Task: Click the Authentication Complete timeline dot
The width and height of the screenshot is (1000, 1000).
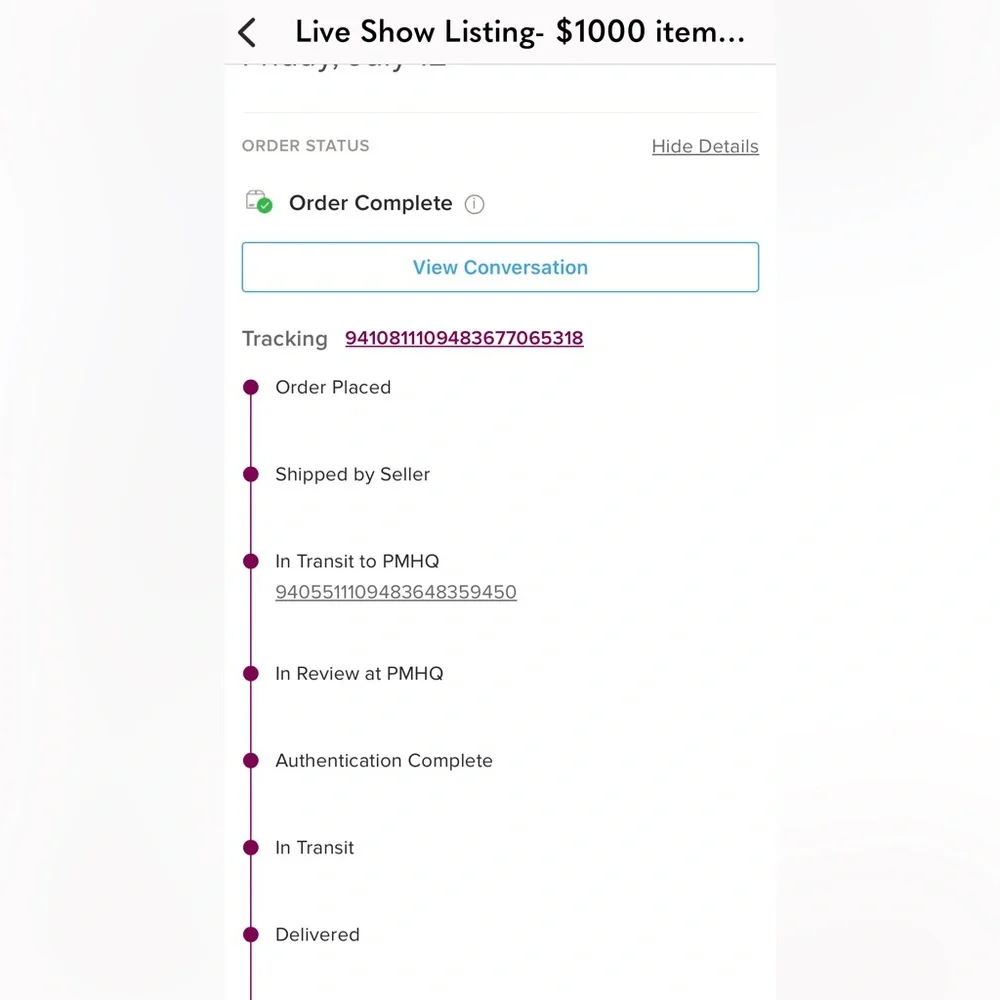Action: coord(251,760)
